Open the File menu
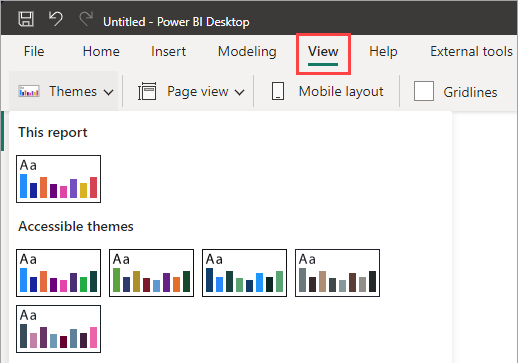Screen dimensions: 518x363 [x=34, y=51]
